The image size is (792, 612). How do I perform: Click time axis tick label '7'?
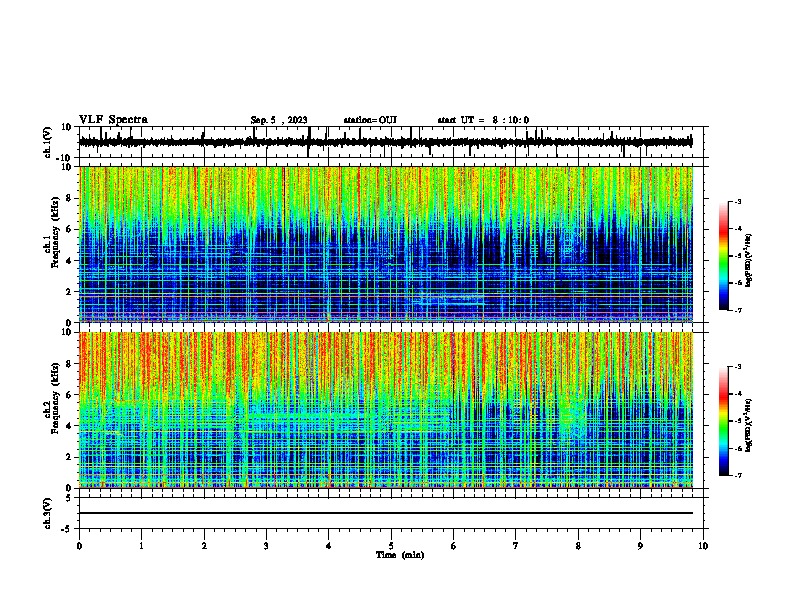[x=516, y=546]
